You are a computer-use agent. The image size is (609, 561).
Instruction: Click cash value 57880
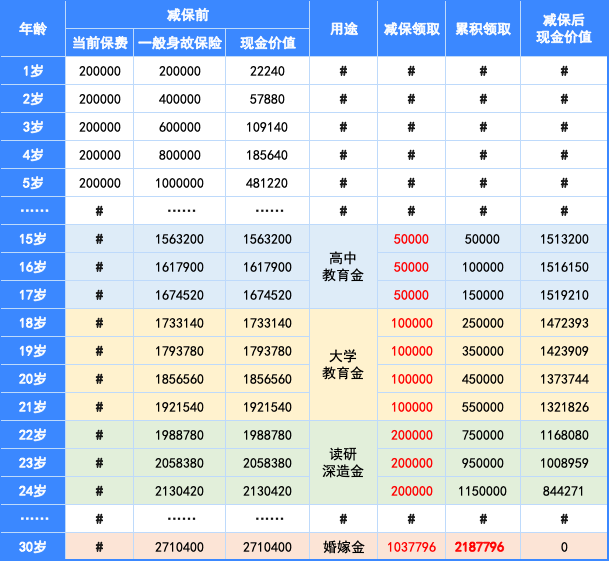click(267, 99)
